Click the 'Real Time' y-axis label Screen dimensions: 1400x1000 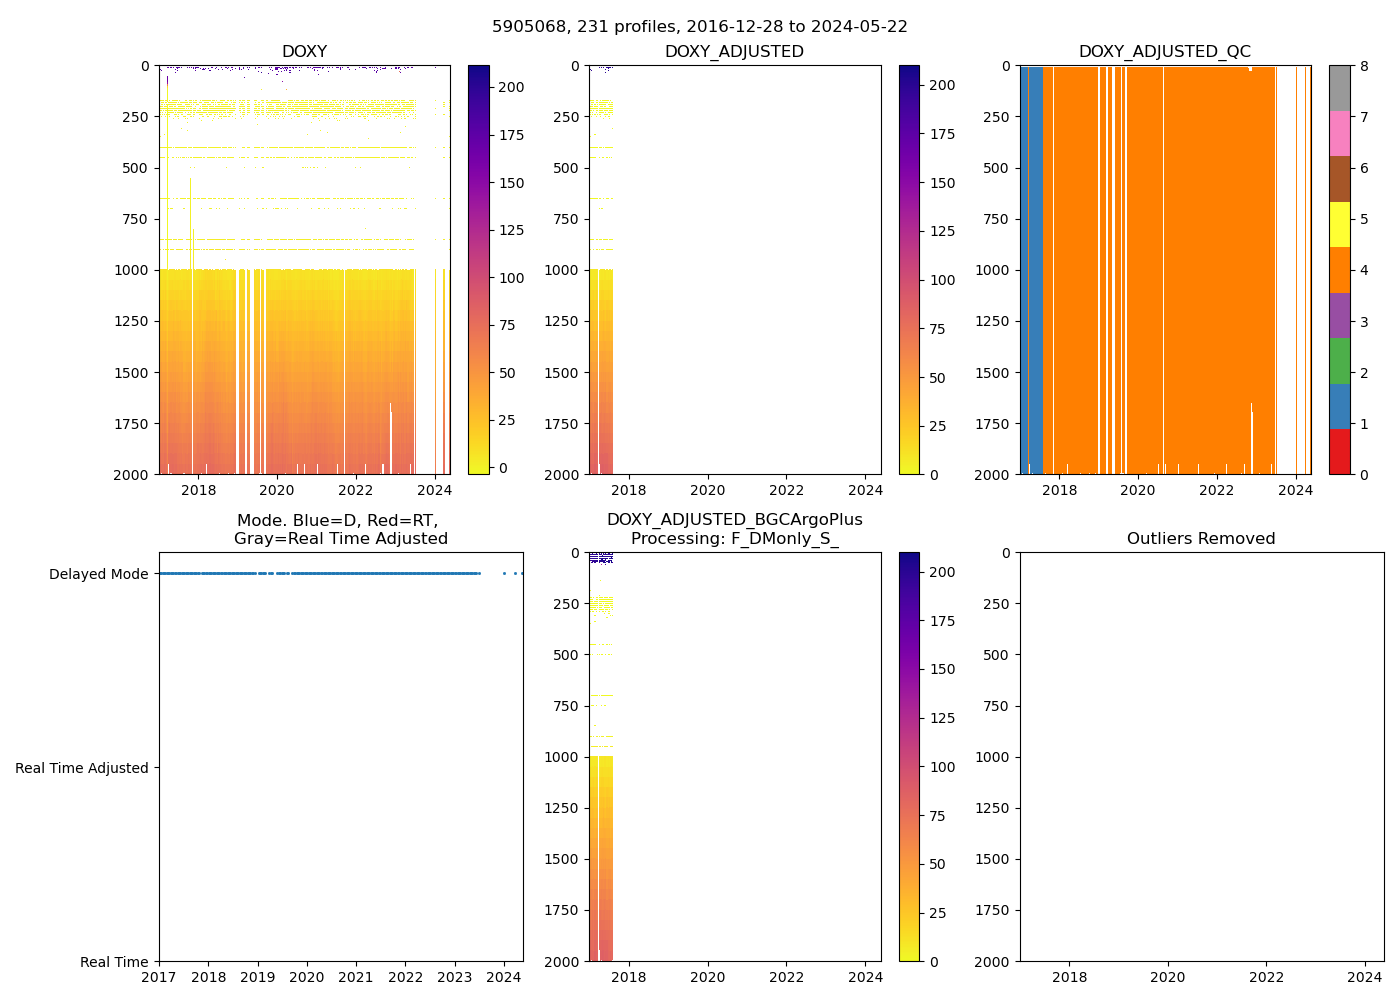pos(114,962)
